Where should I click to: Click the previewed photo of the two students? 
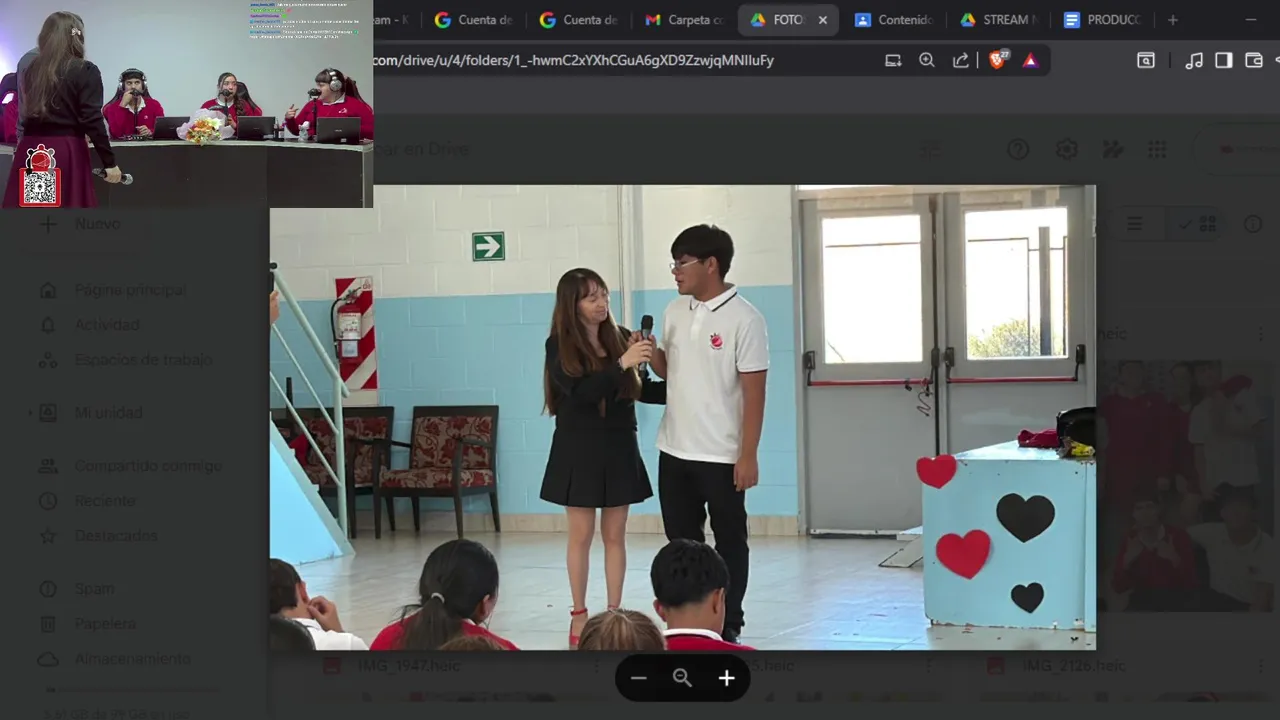pos(682,417)
